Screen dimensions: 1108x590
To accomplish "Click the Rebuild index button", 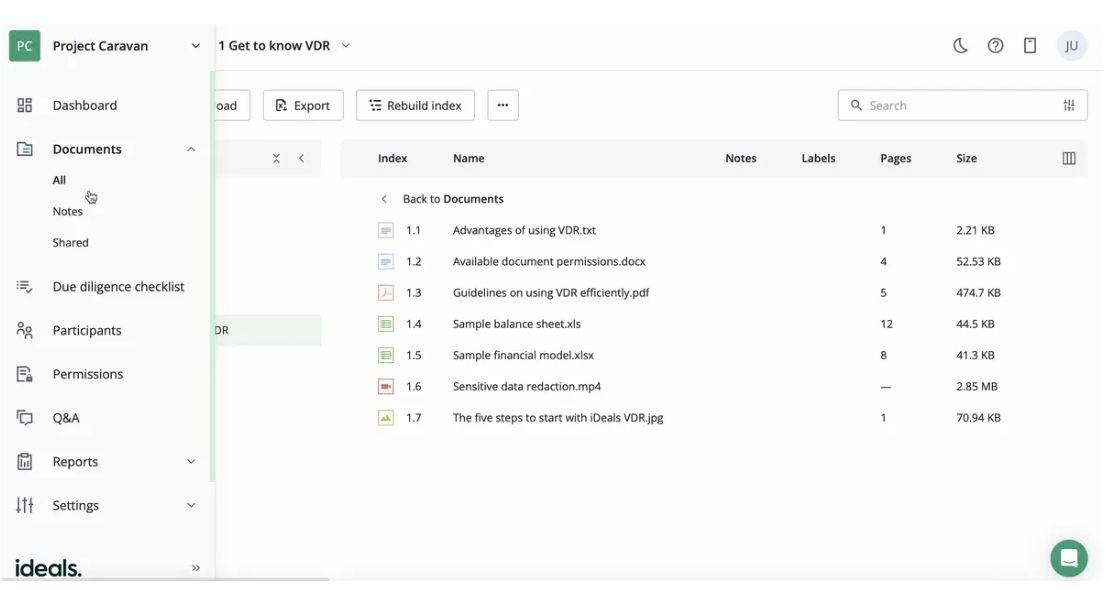I will click(416, 105).
